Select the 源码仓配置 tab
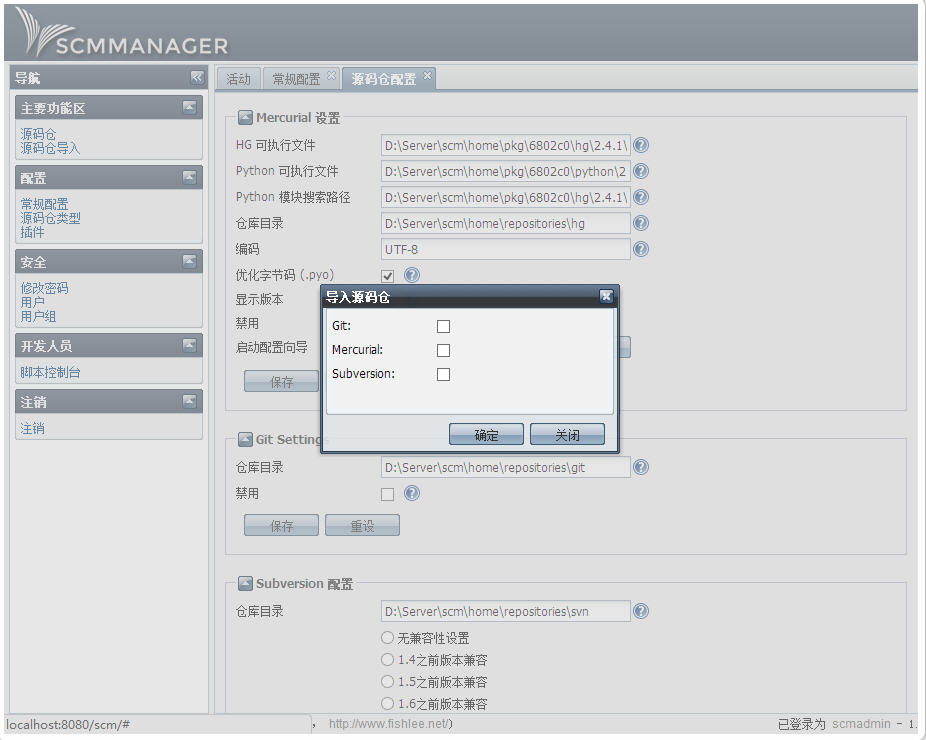 (x=384, y=79)
